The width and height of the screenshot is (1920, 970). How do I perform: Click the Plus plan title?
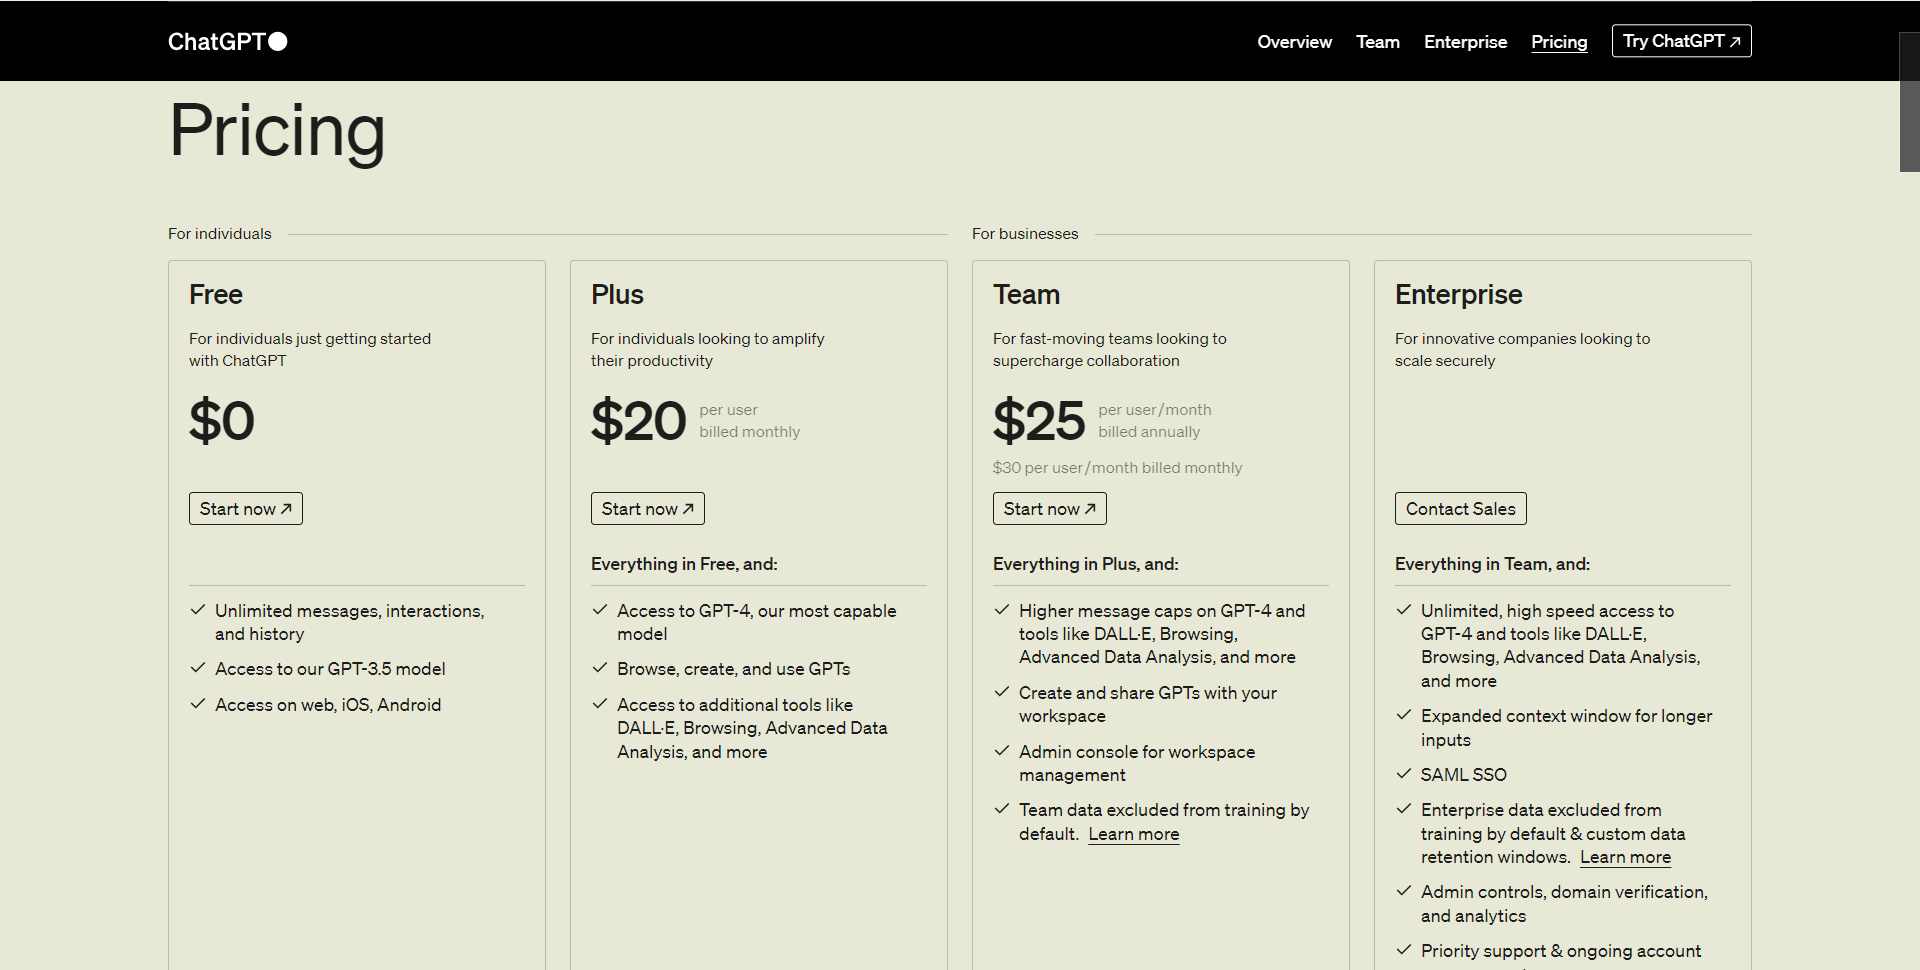(617, 295)
